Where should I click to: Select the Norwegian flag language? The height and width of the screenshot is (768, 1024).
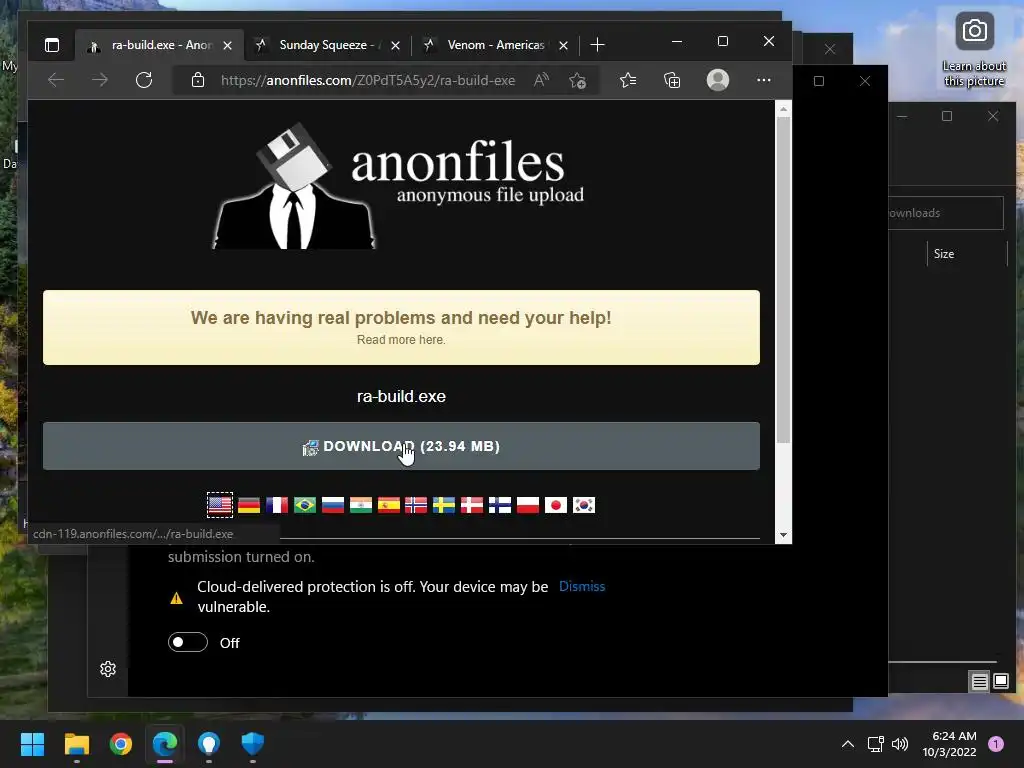click(416, 505)
